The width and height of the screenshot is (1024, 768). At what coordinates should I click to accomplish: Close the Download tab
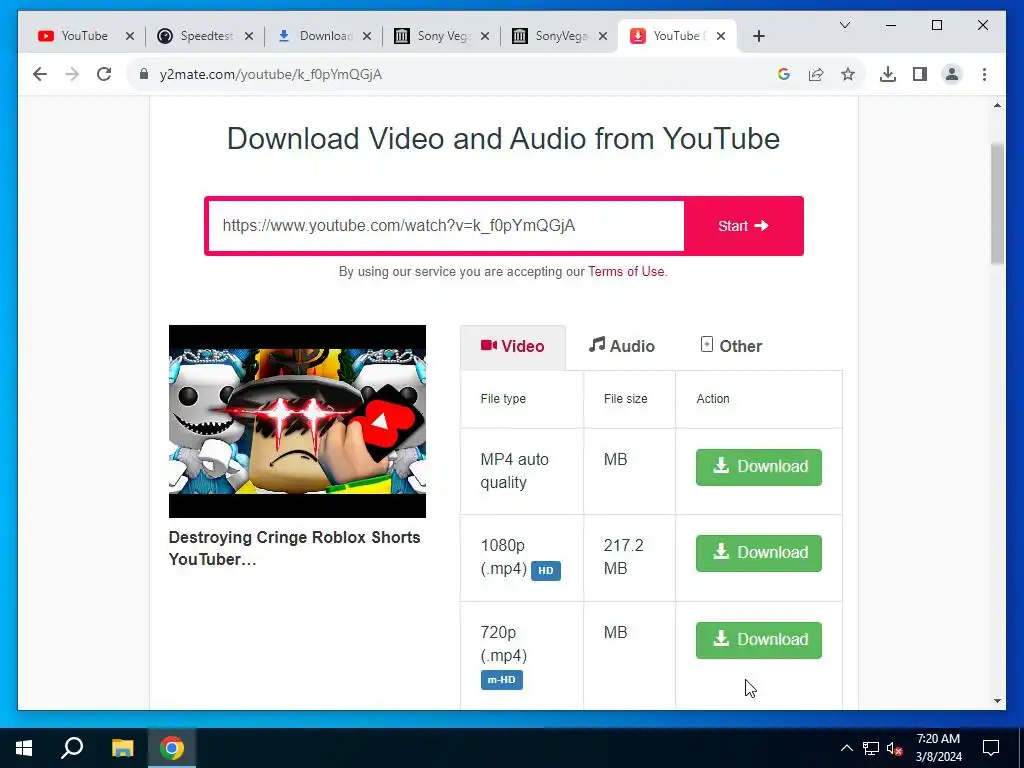tap(367, 36)
